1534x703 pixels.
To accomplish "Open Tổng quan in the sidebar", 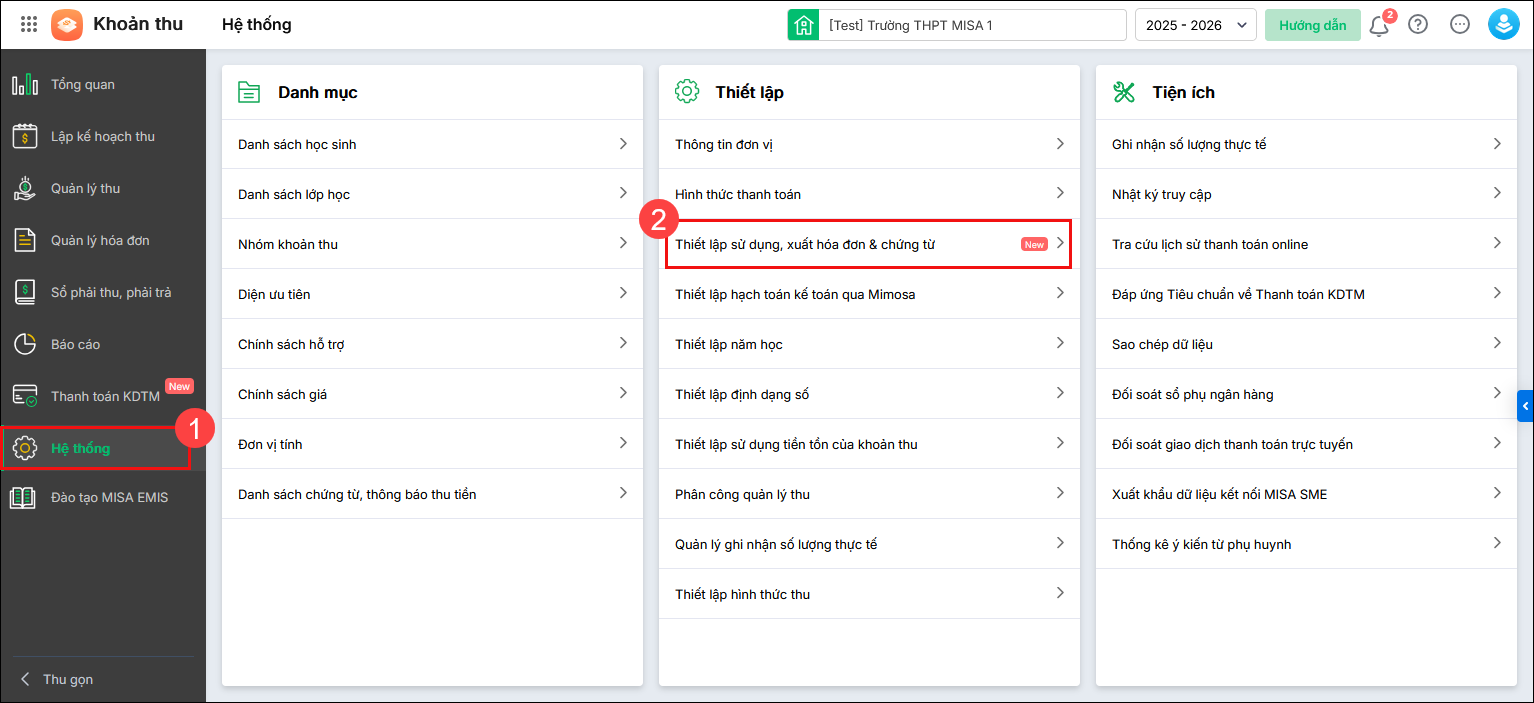I will [x=83, y=85].
